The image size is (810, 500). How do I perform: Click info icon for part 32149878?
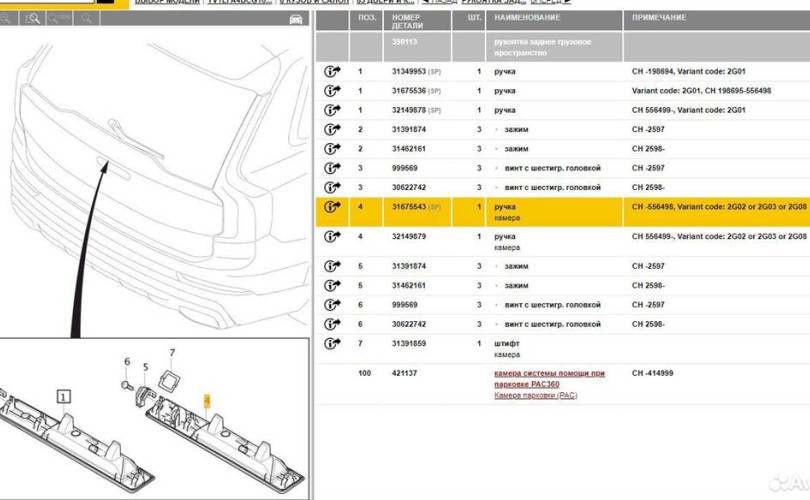pyautogui.click(x=332, y=109)
